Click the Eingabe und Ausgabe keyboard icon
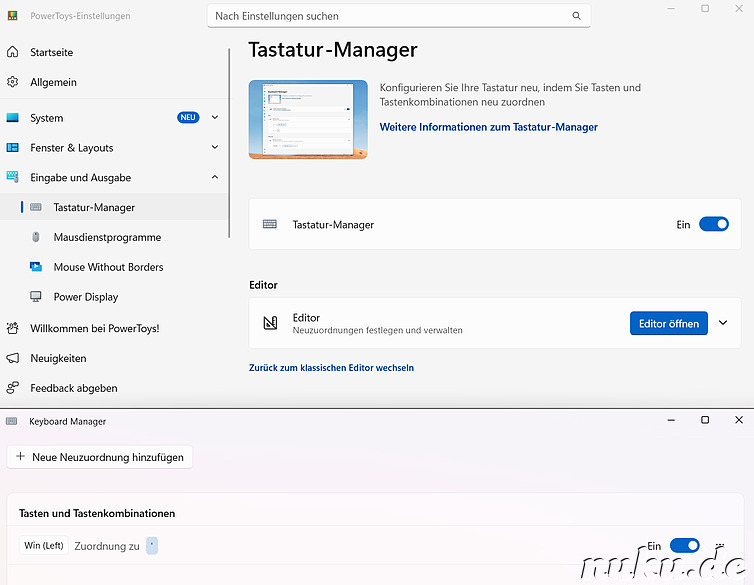The width and height of the screenshot is (754, 585). pyautogui.click(x=13, y=177)
